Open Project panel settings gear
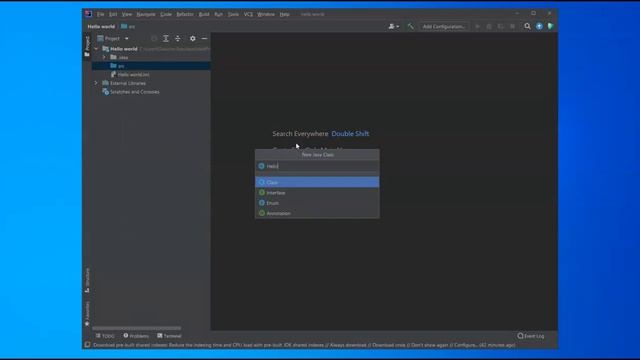 tap(193, 38)
